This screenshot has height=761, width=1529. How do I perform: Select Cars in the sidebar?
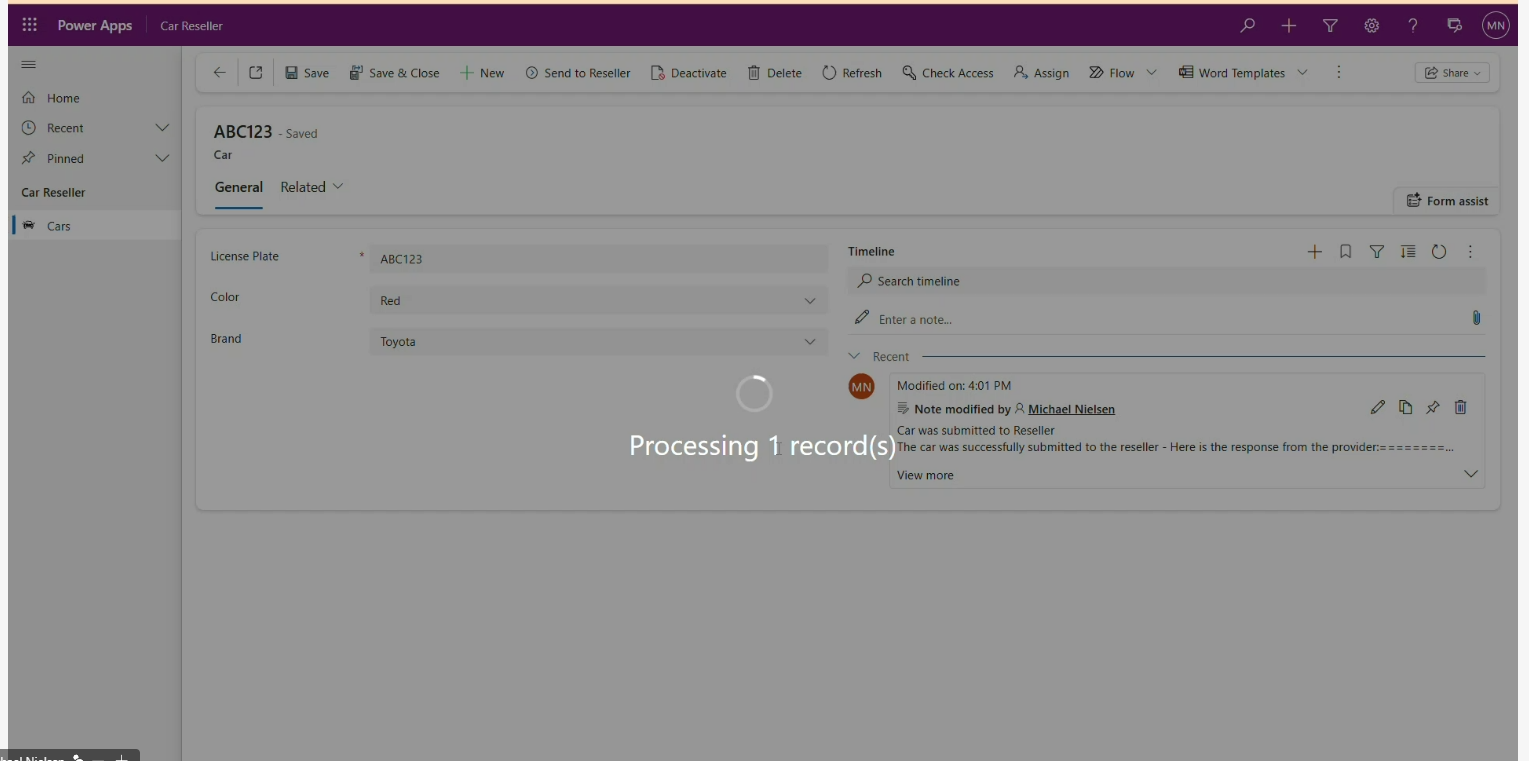point(59,226)
